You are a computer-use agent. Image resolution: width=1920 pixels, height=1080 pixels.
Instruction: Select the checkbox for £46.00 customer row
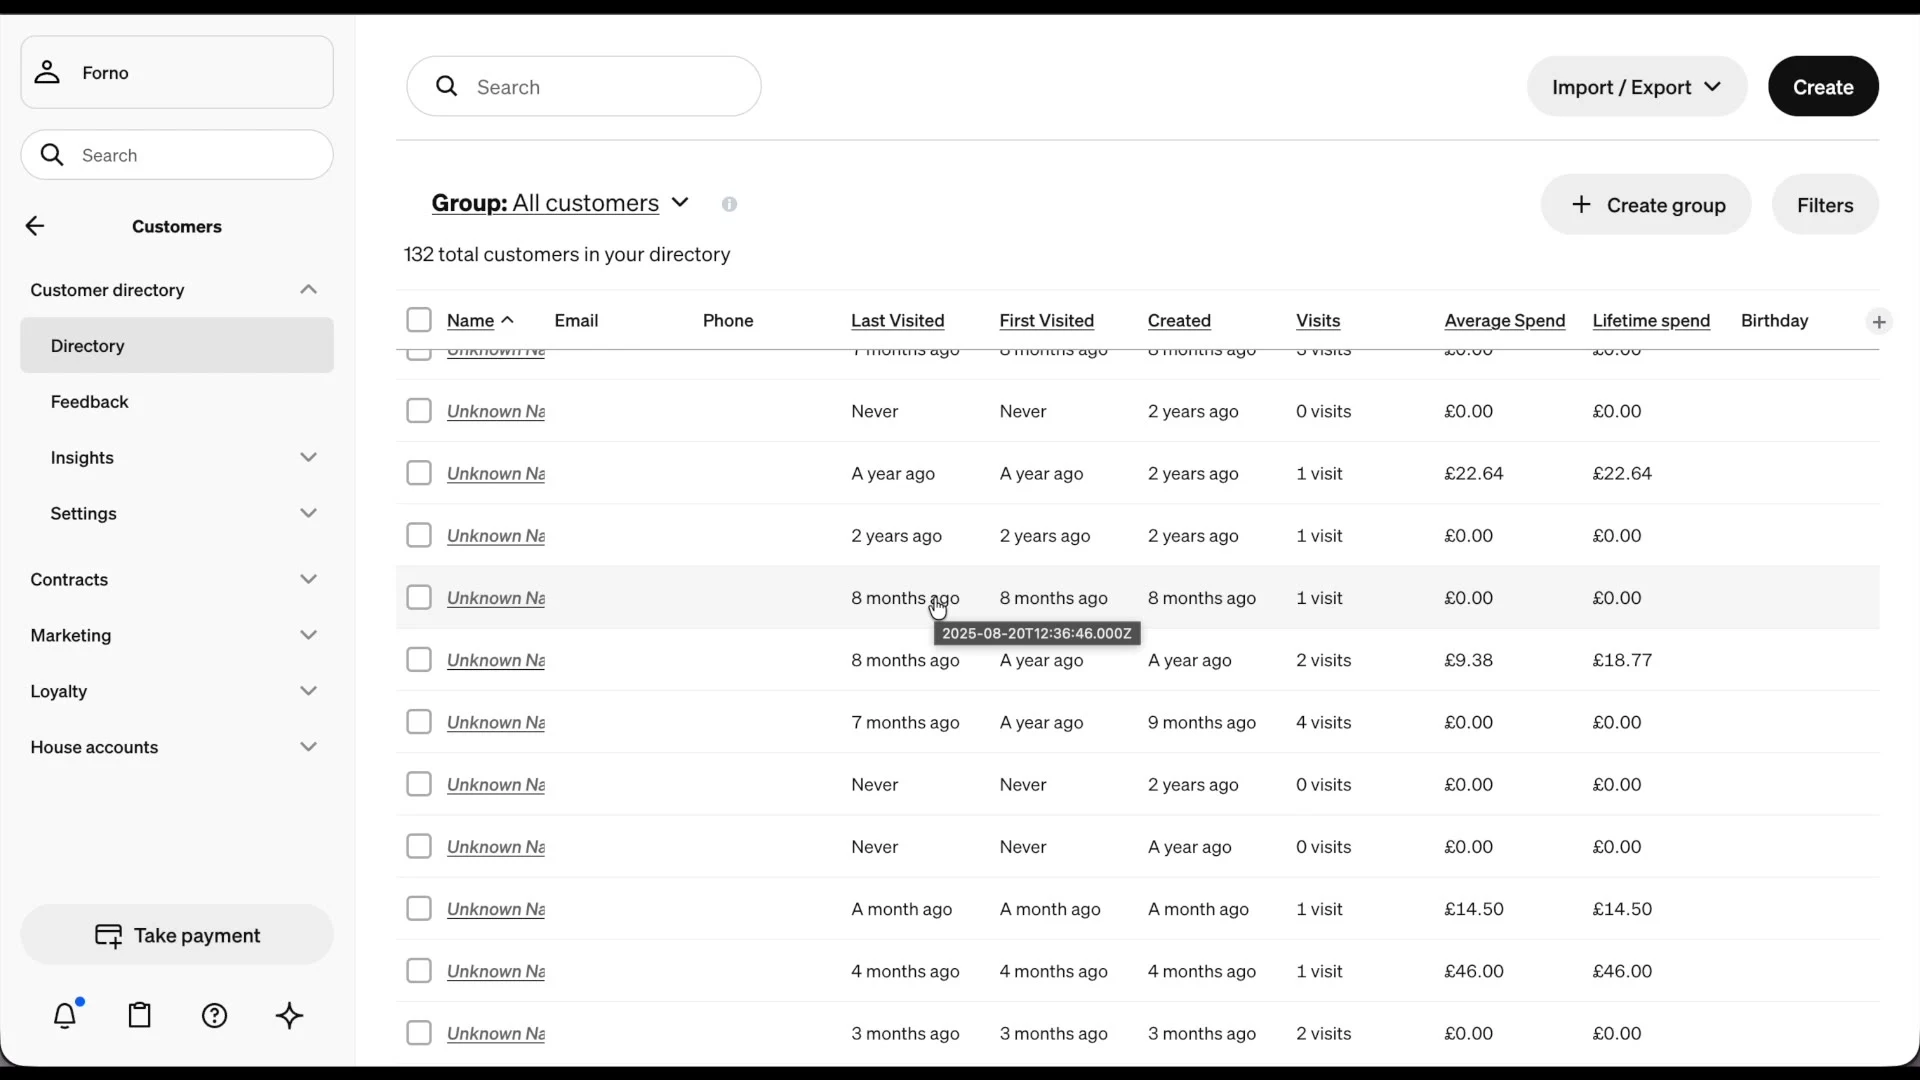click(419, 971)
